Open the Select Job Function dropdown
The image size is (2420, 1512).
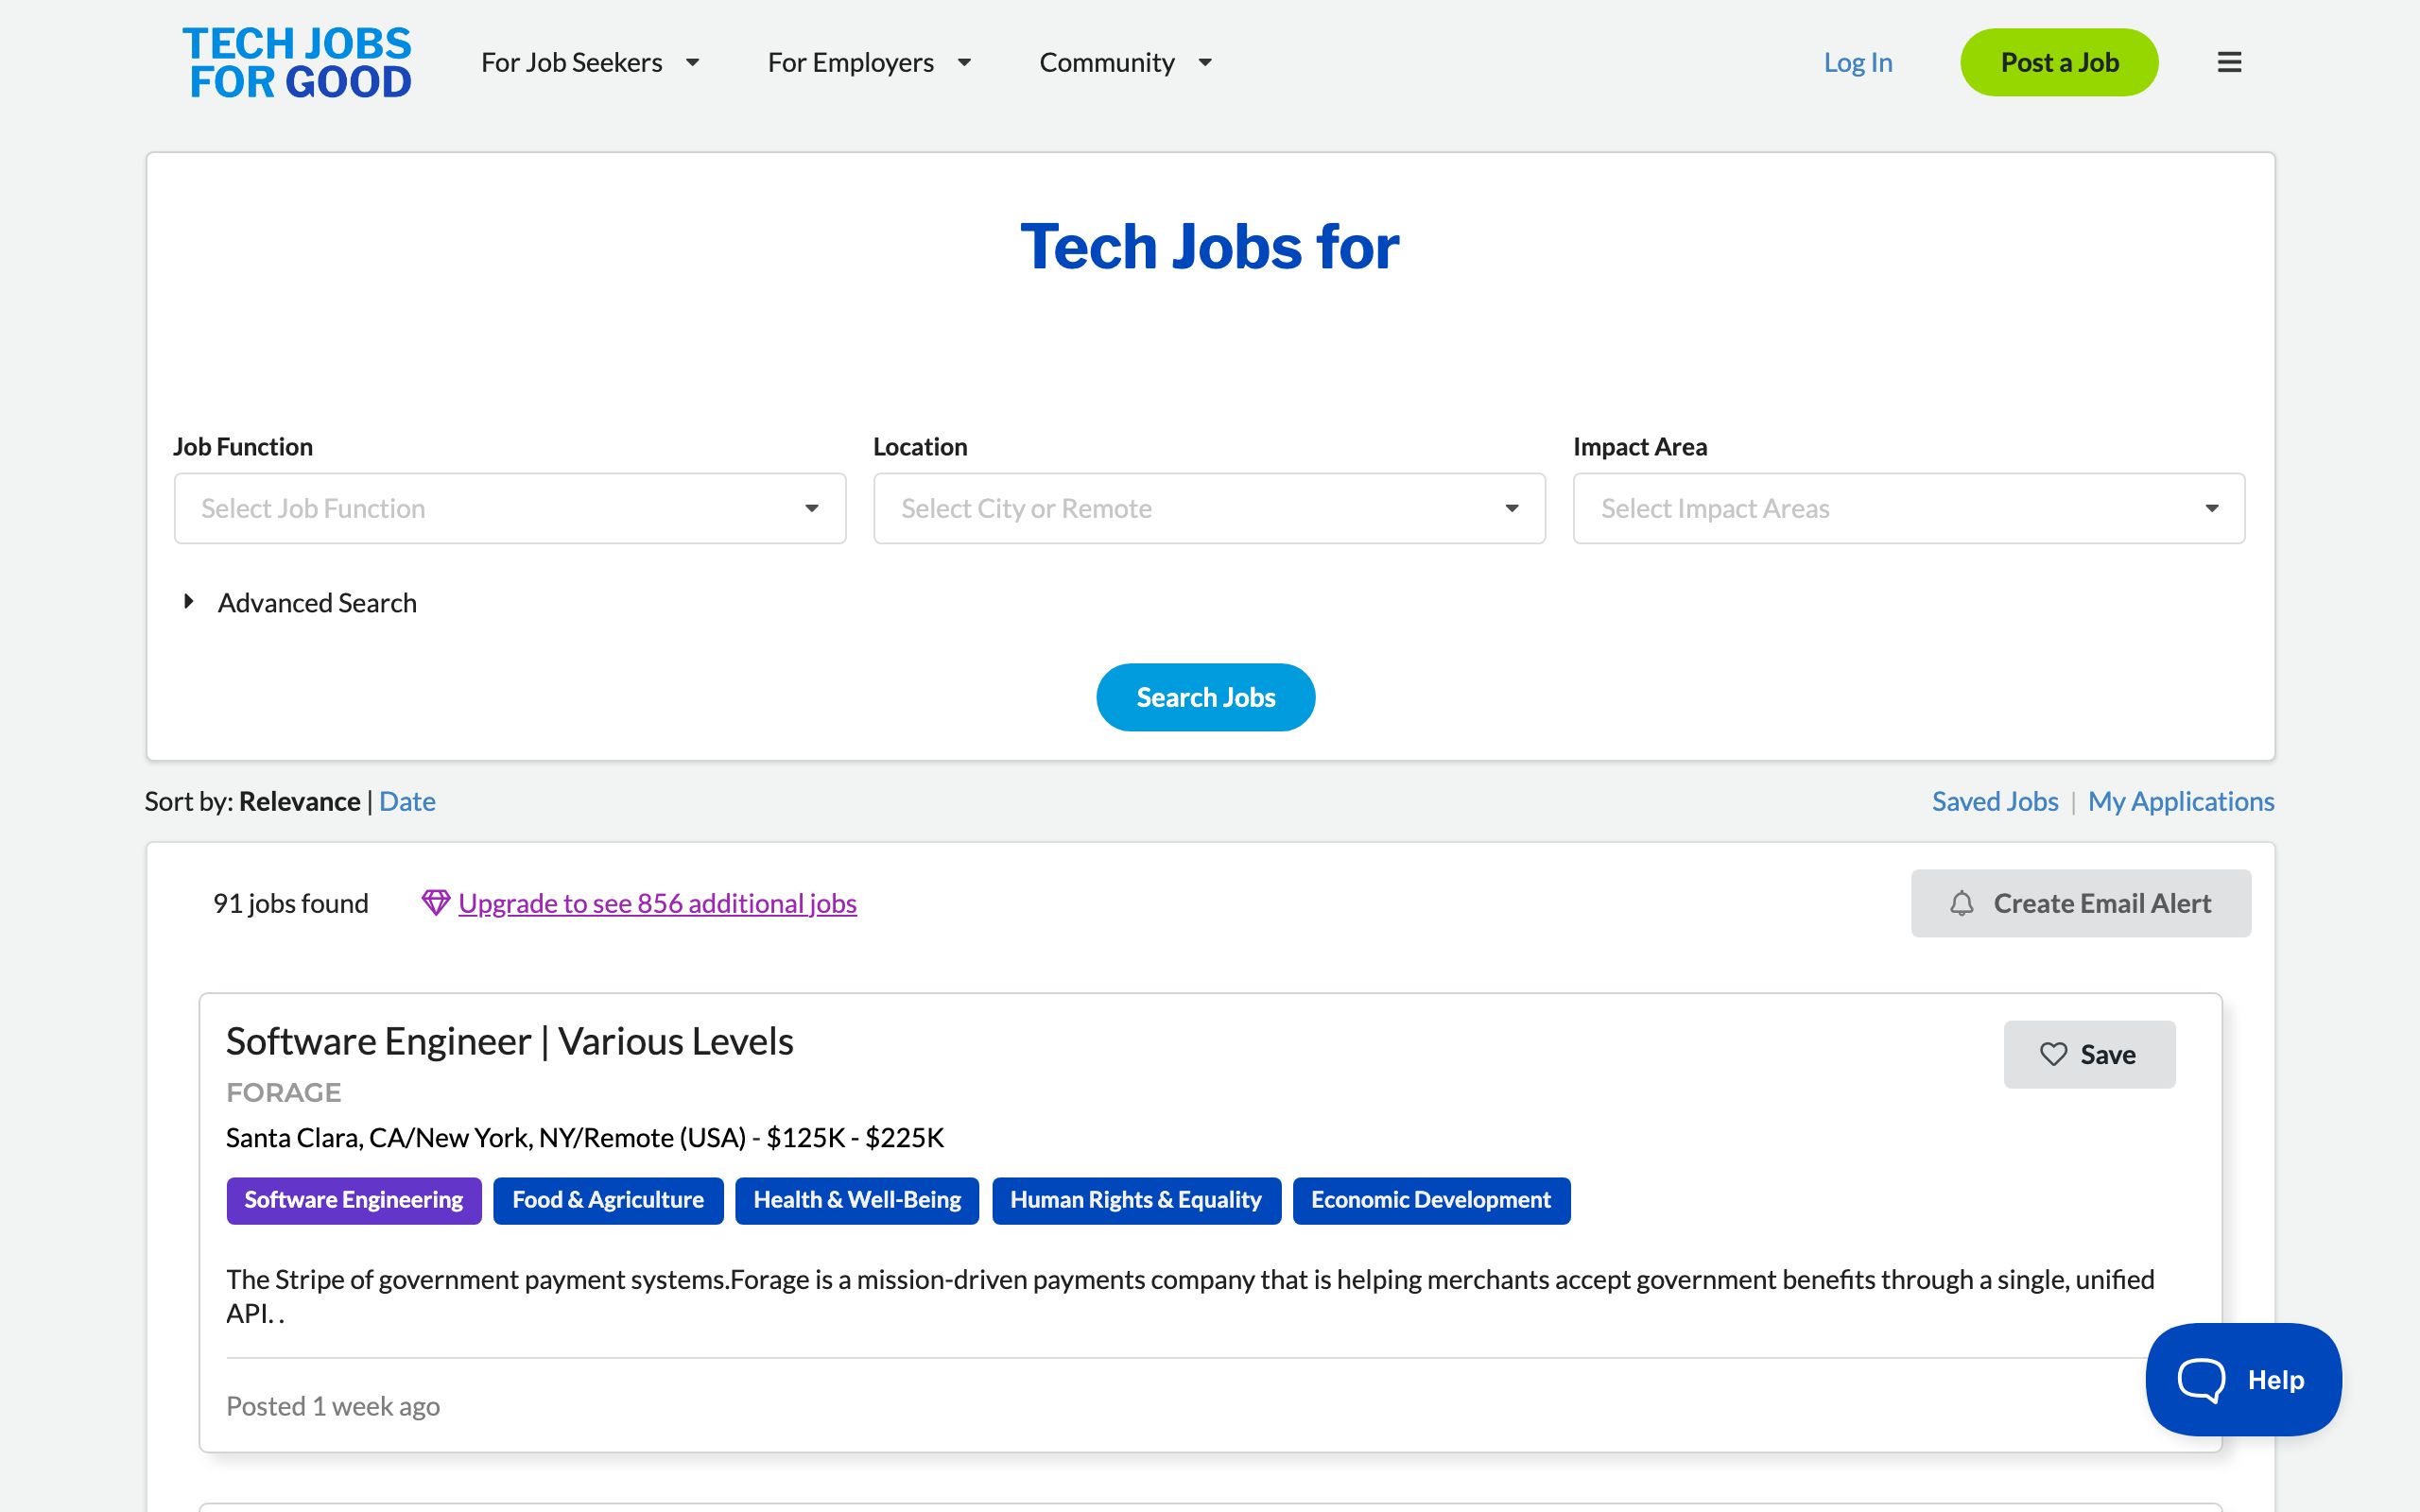click(x=510, y=508)
